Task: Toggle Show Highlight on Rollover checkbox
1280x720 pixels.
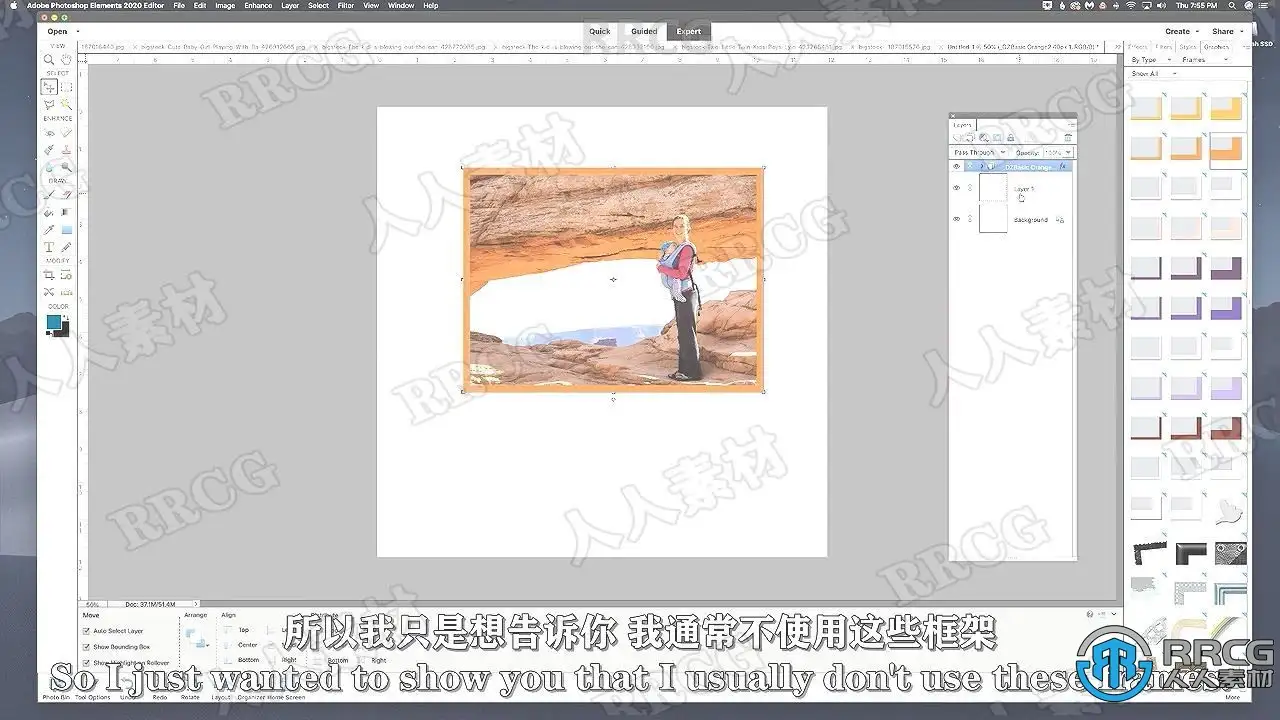Action: click(86, 662)
